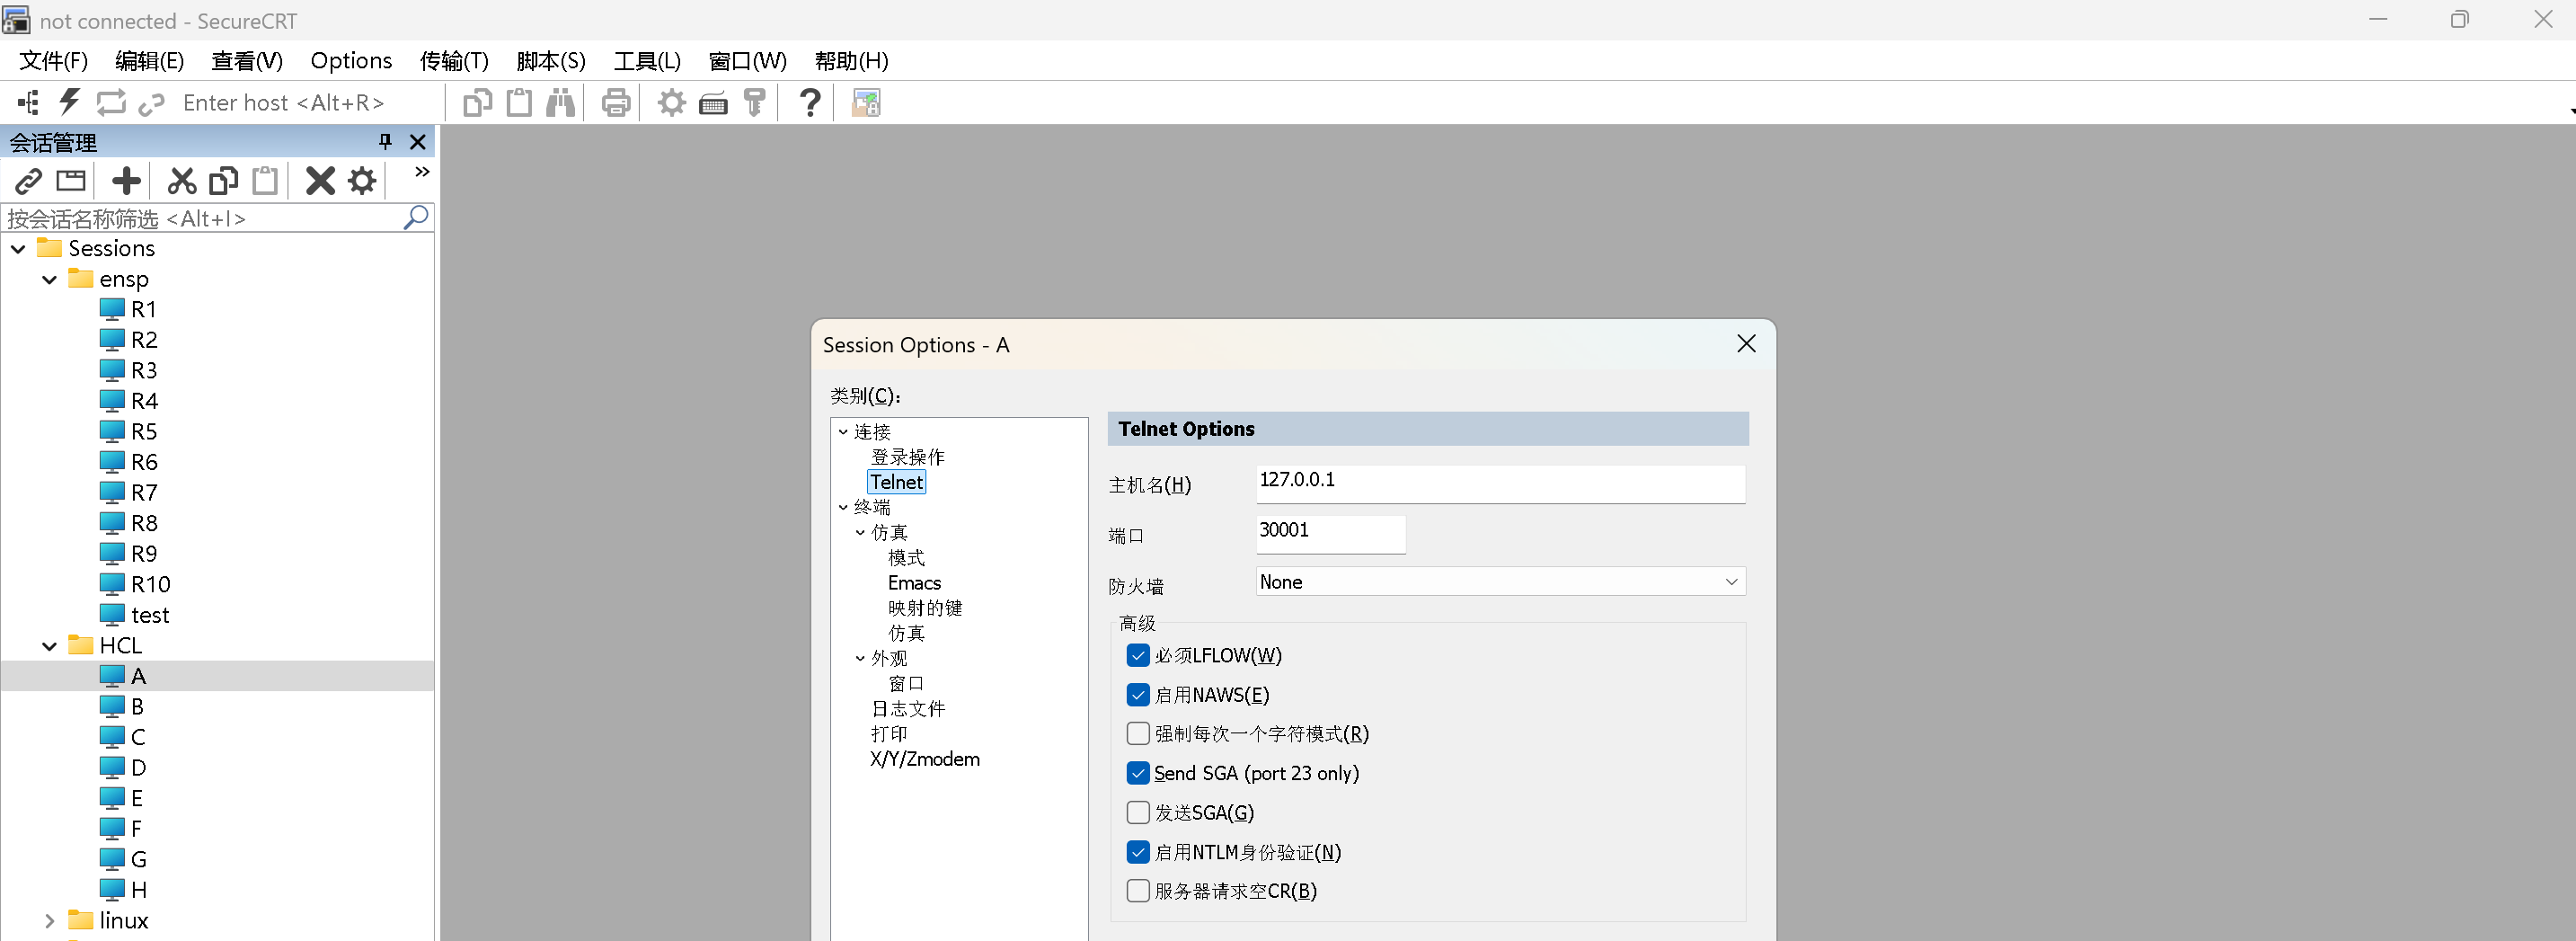The height and width of the screenshot is (941, 2576).
Task: Click the Cut scissors icon in session manager
Action: pyautogui.click(x=182, y=181)
